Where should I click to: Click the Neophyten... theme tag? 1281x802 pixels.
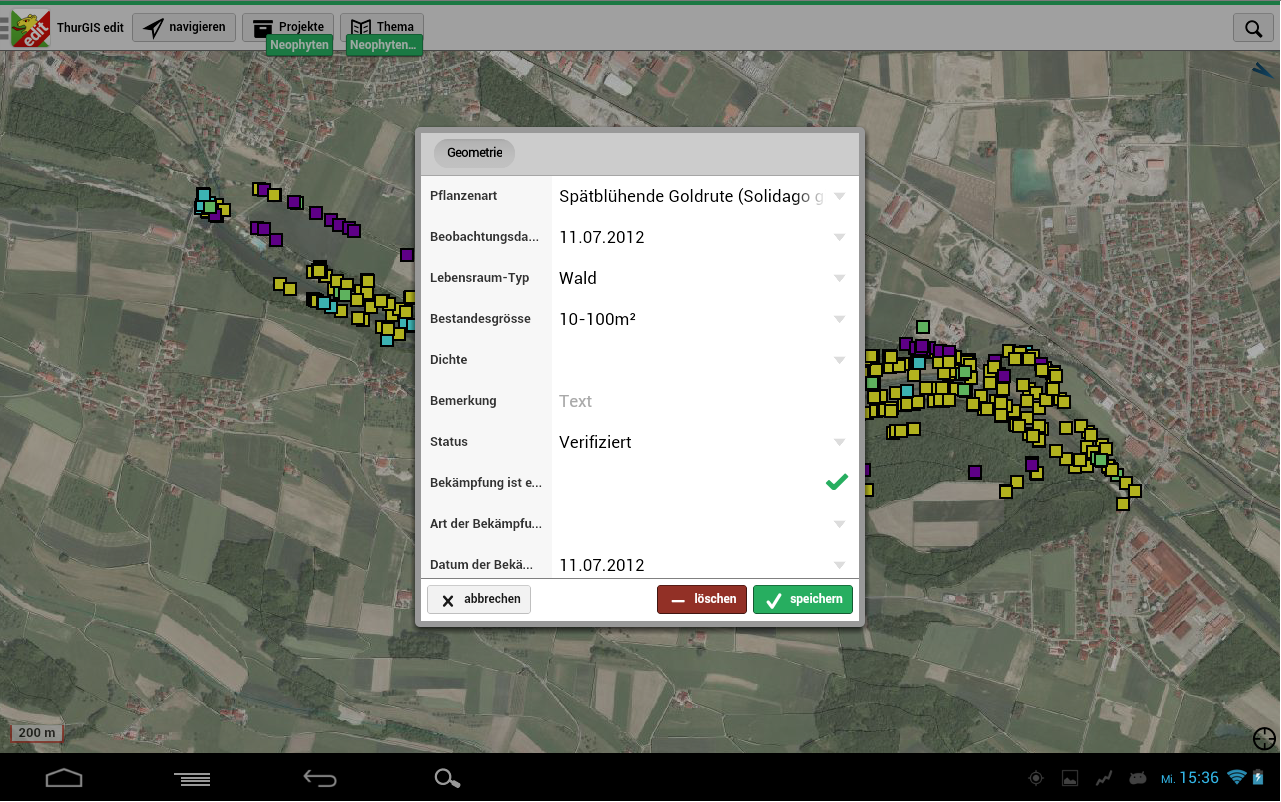coord(384,45)
